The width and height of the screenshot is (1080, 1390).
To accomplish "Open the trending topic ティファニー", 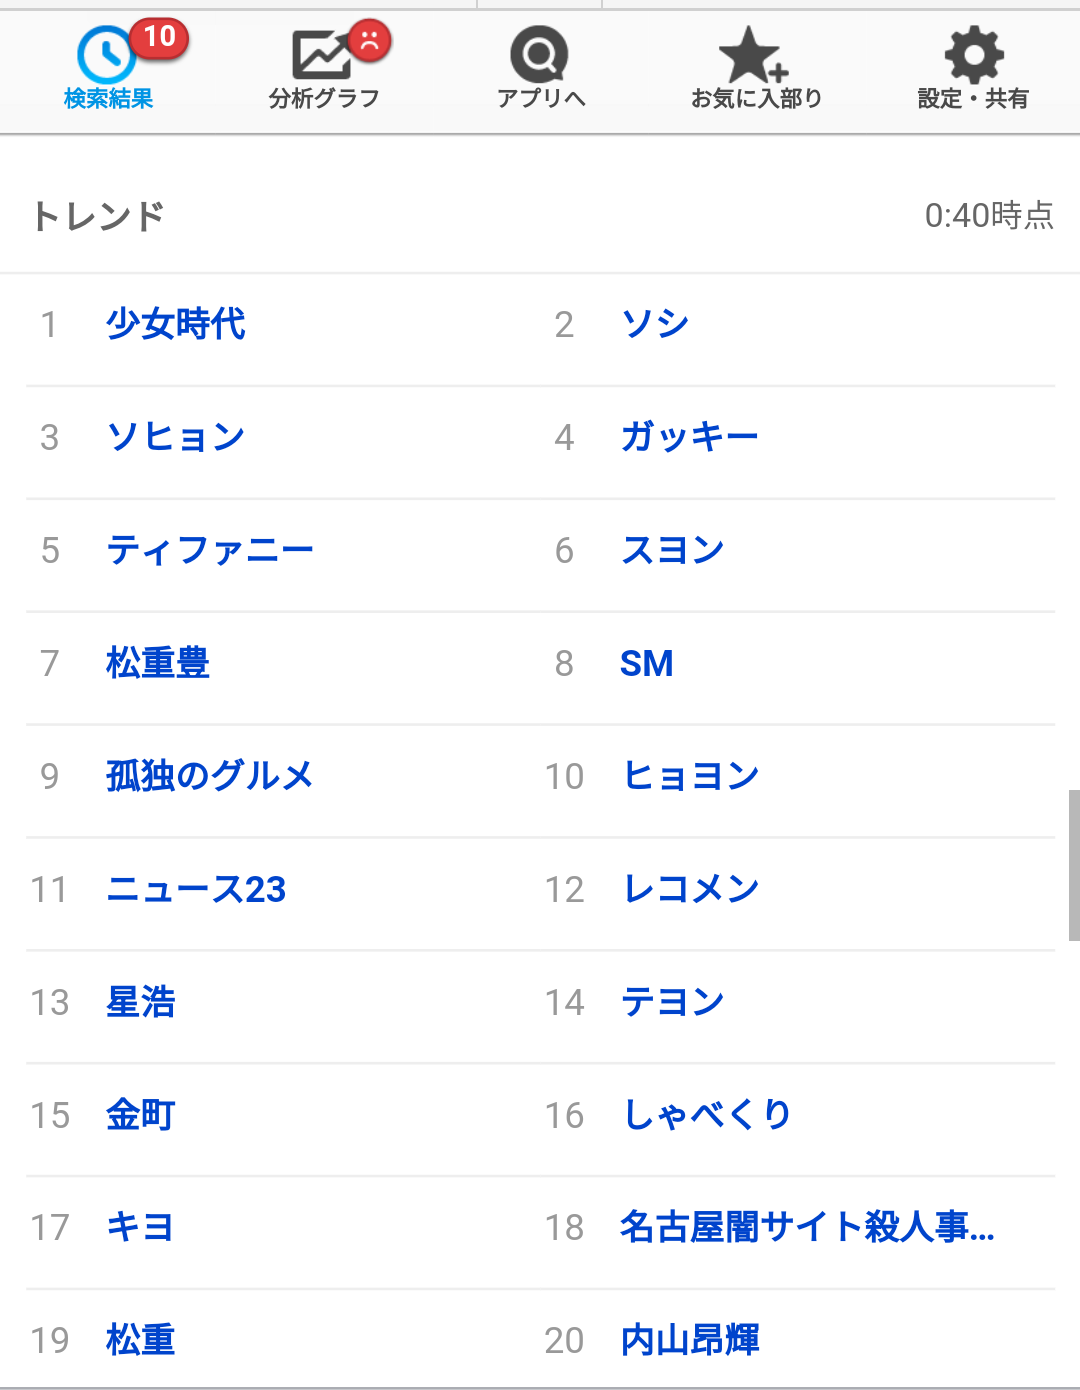I will tap(210, 550).
